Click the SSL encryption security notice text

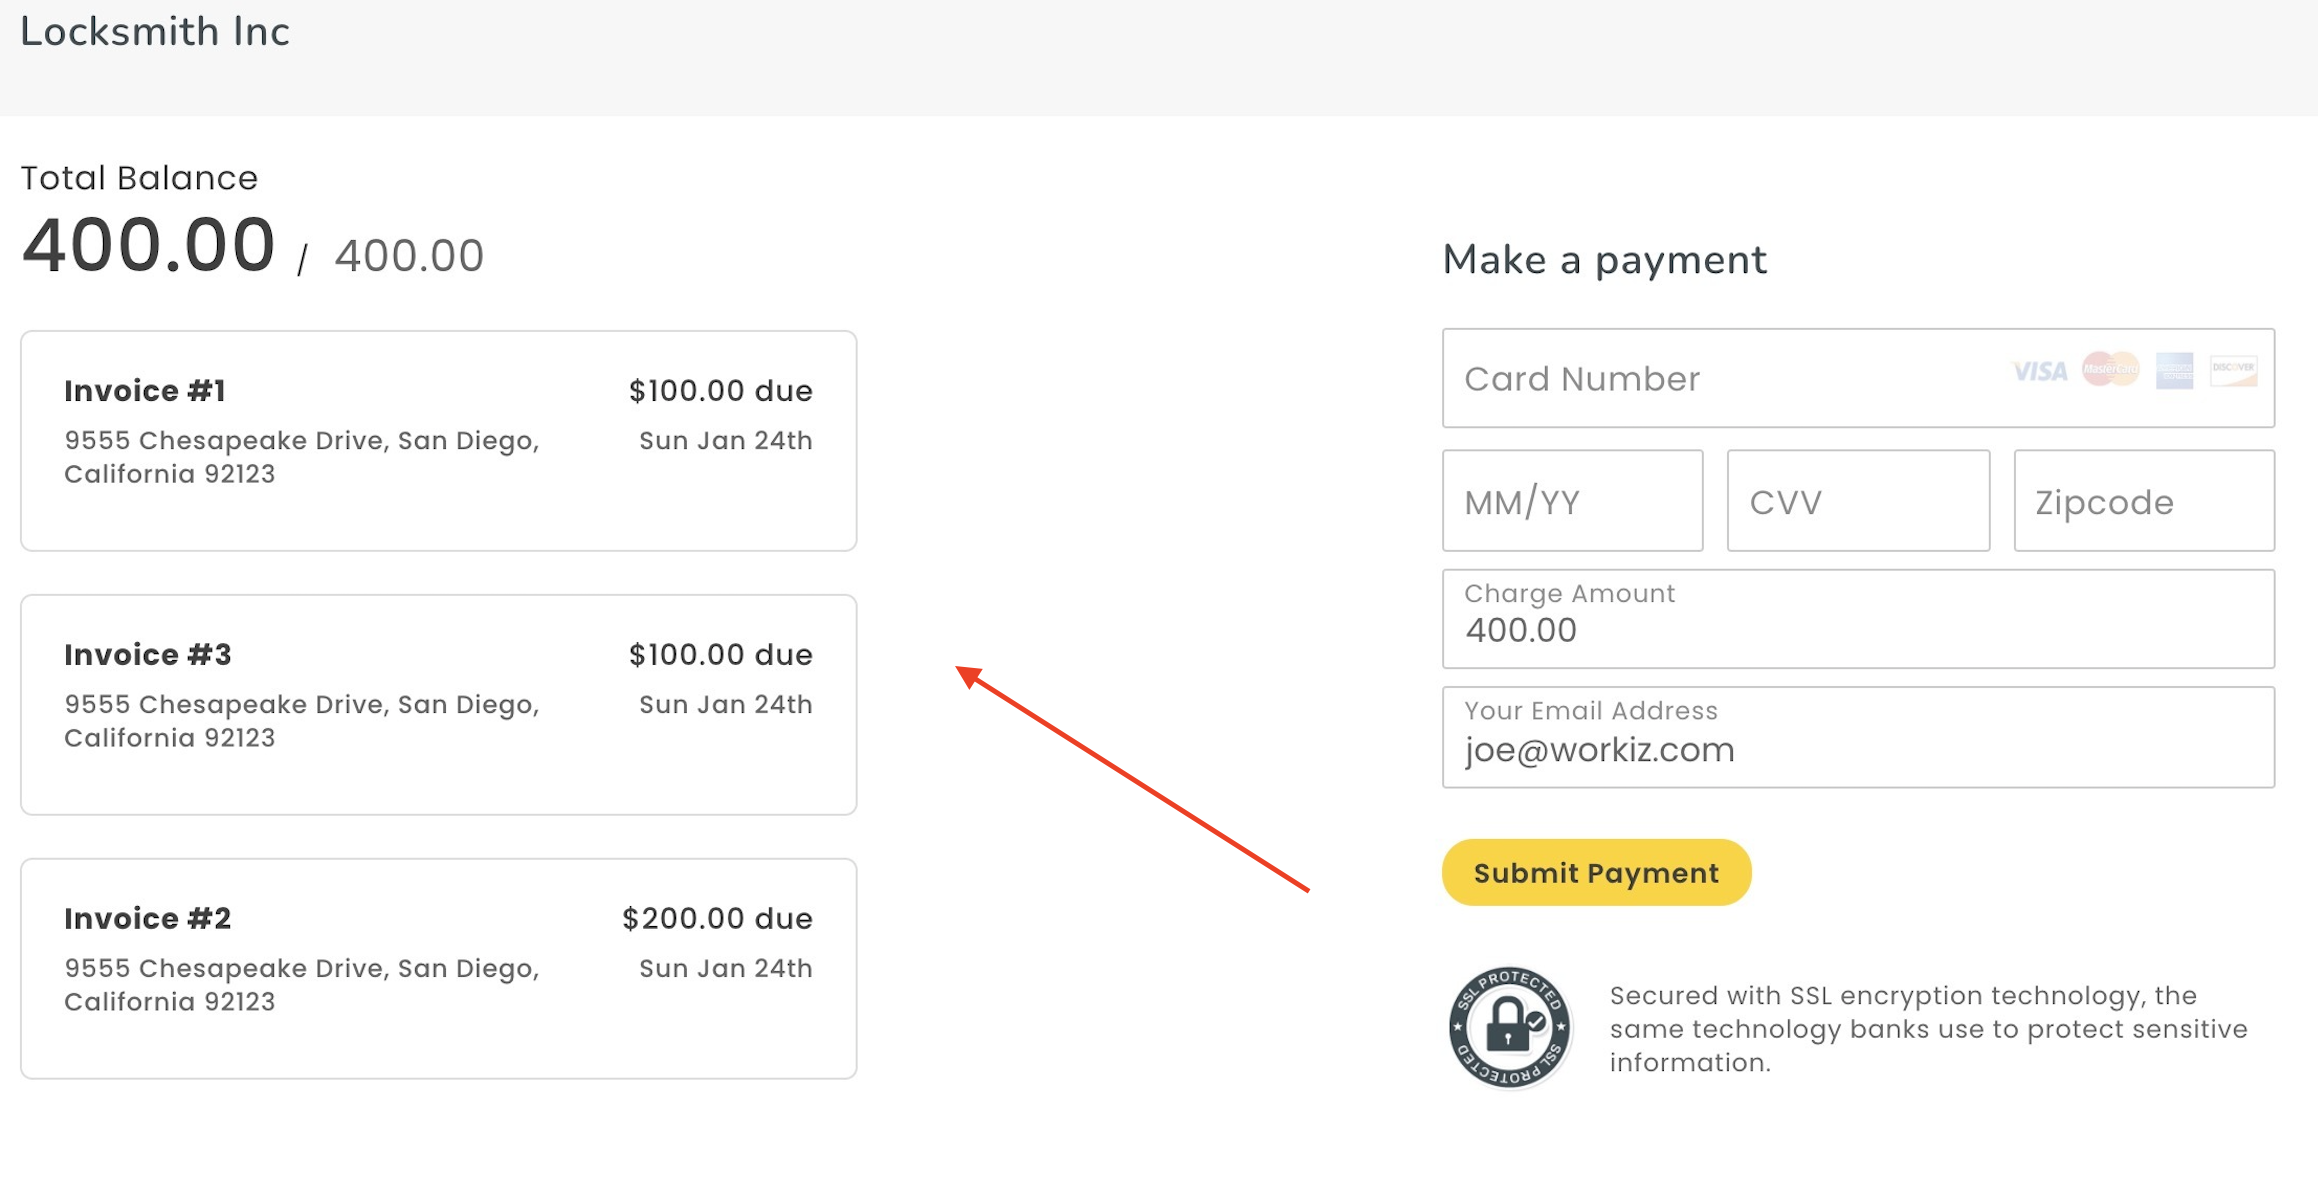(x=1927, y=1029)
